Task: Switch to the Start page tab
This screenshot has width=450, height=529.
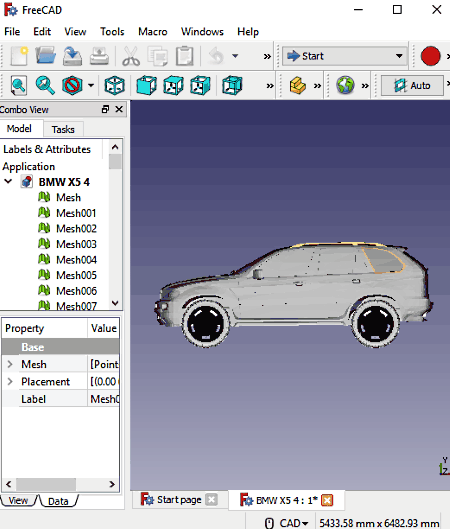Action: (179, 500)
